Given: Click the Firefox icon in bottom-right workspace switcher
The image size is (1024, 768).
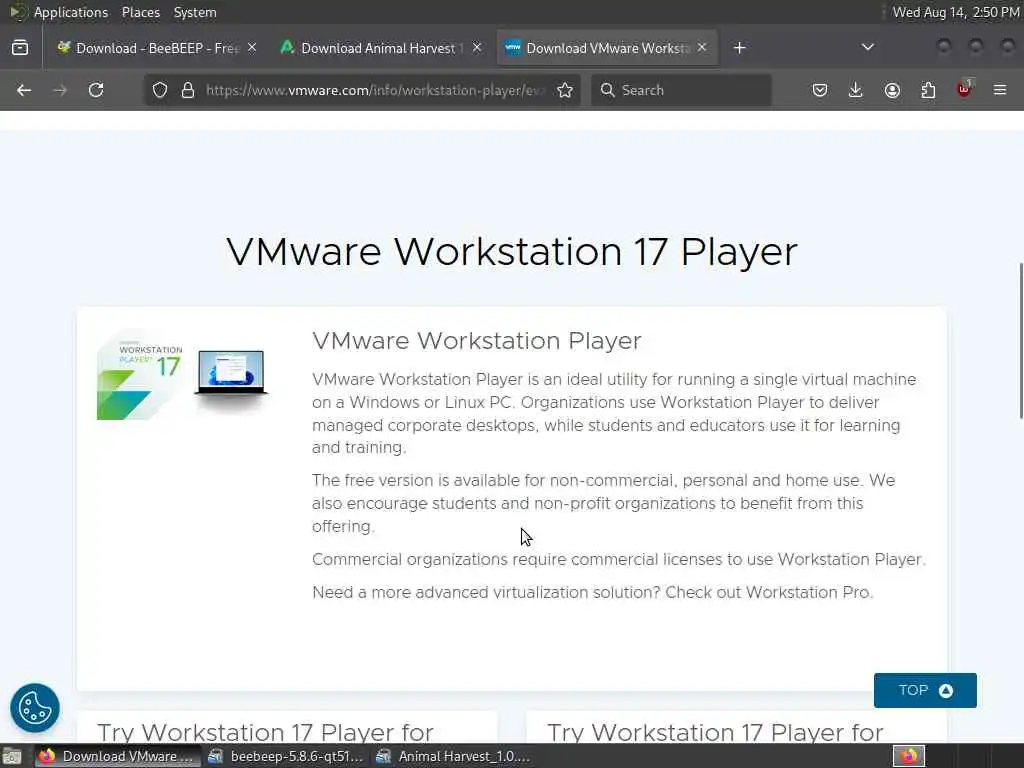Looking at the screenshot, I should pos(909,756).
